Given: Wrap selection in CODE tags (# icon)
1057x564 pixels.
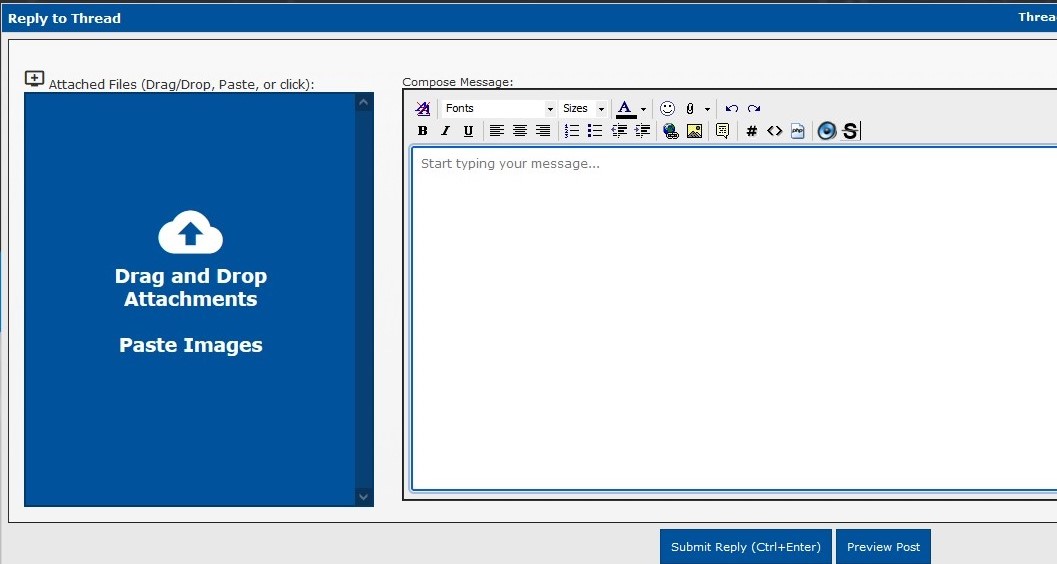Looking at the screenshot, I should 752,131.
